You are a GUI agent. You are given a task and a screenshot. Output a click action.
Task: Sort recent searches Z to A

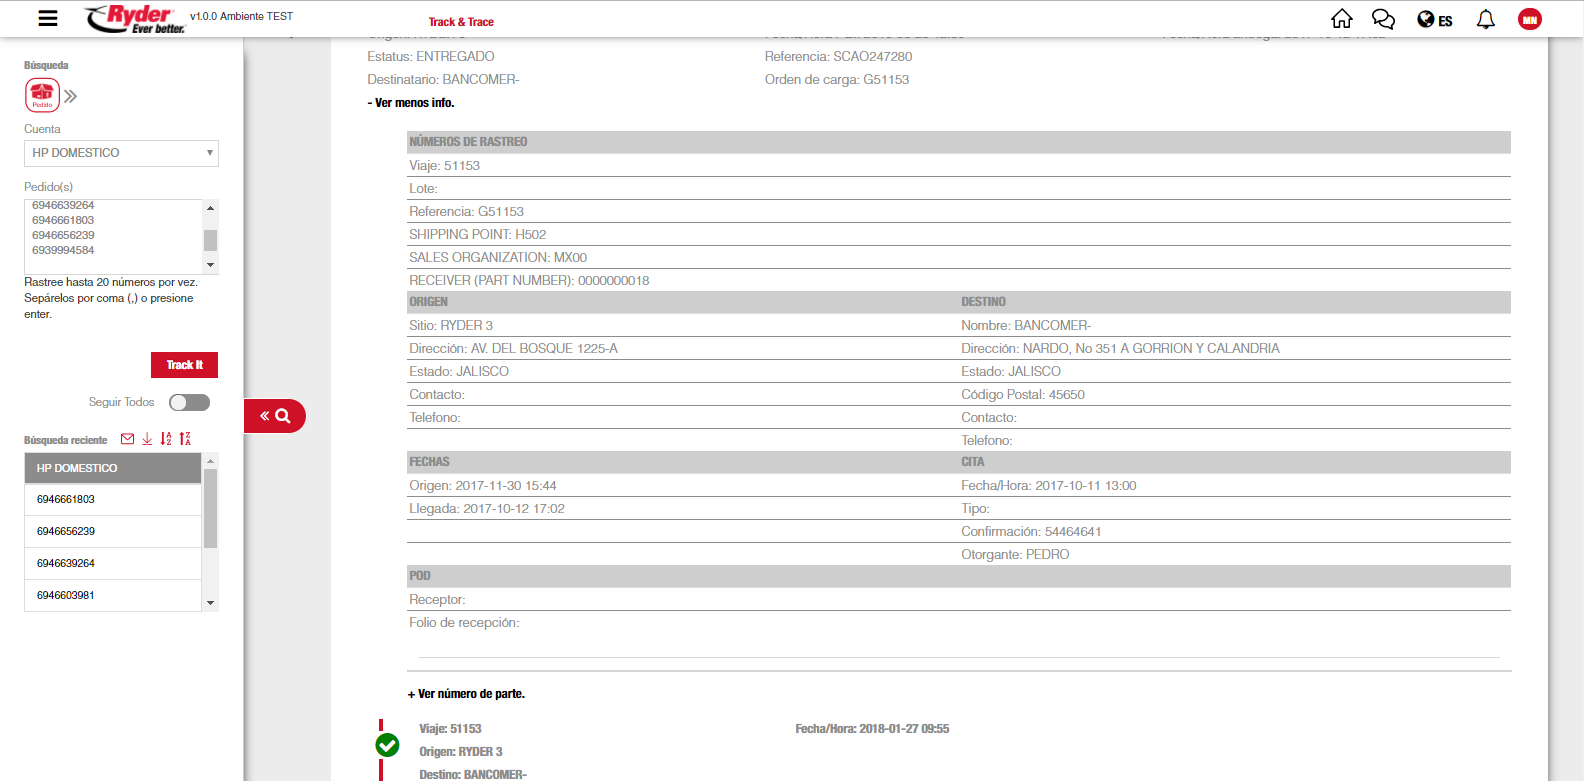(x=185, y=439)
